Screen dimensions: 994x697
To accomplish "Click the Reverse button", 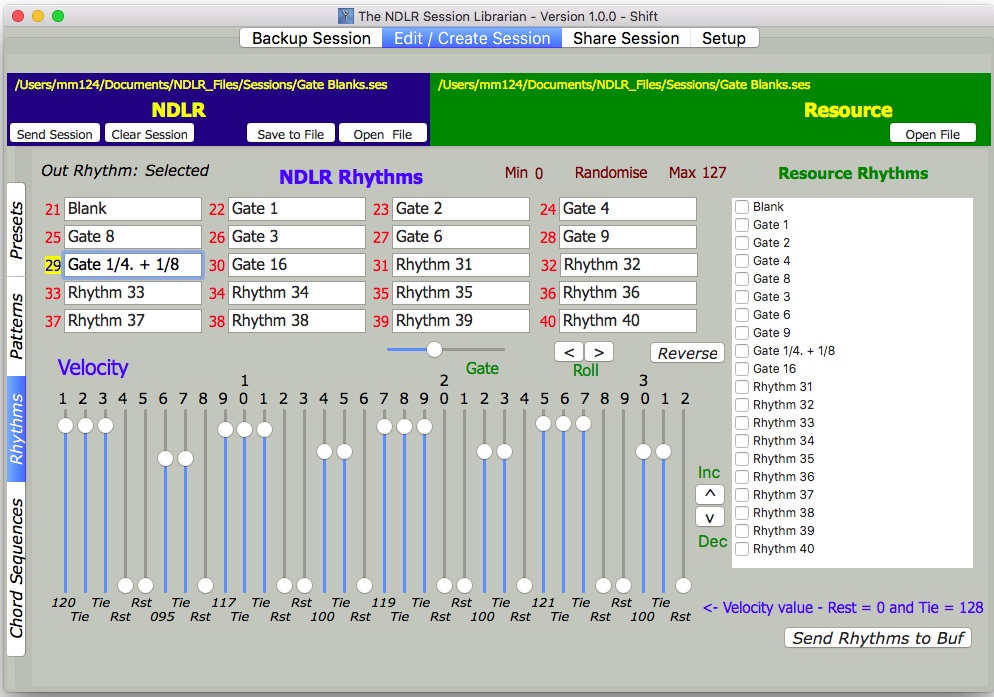I will pyautogui.click(x=687, y=353).
